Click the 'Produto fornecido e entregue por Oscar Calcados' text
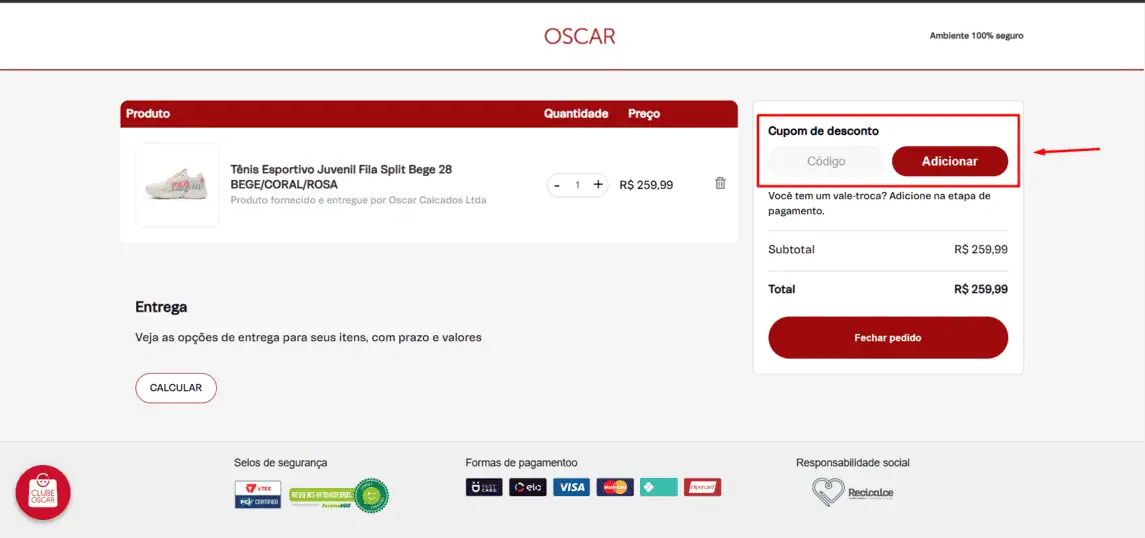This screenshot has width=1145, height=538. (359, 200)
